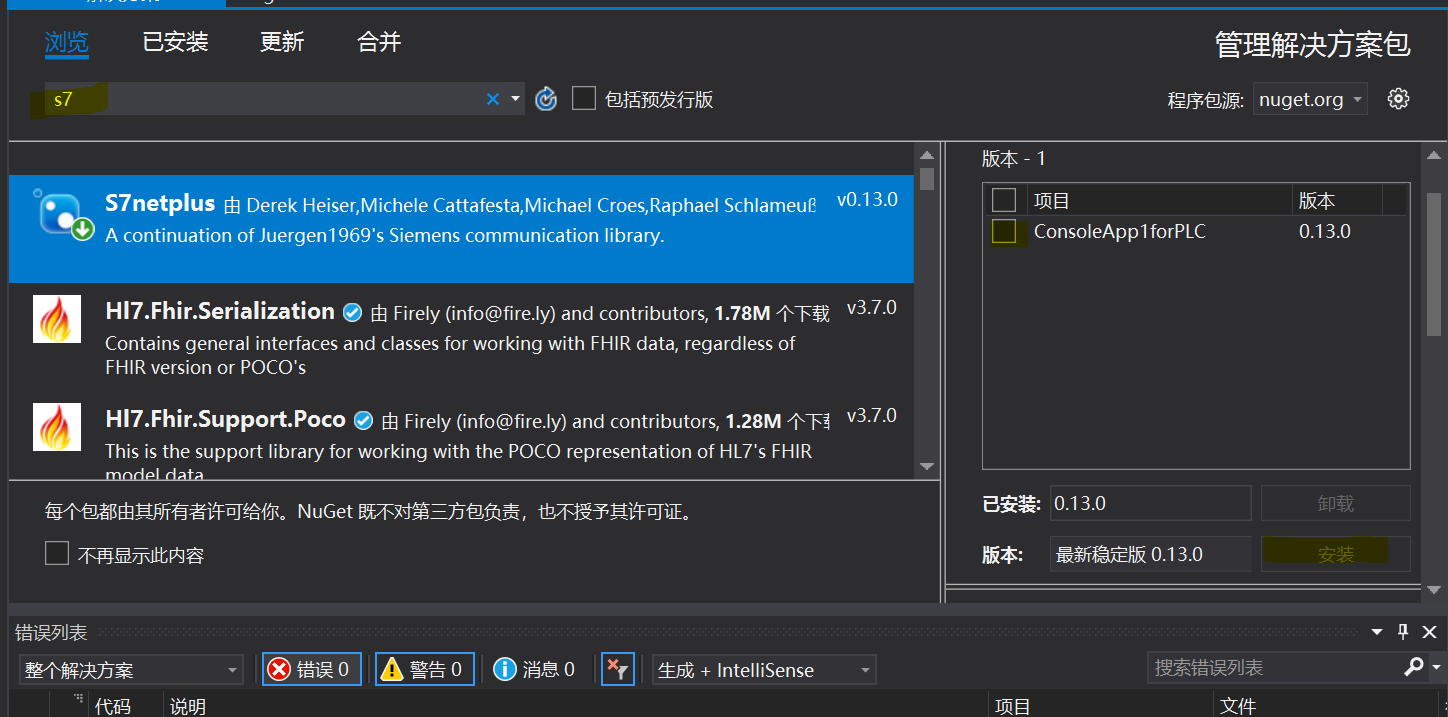1448x717 pixels.
Task: Go to the 更新 tab
Action: click(x=282, y=42)
